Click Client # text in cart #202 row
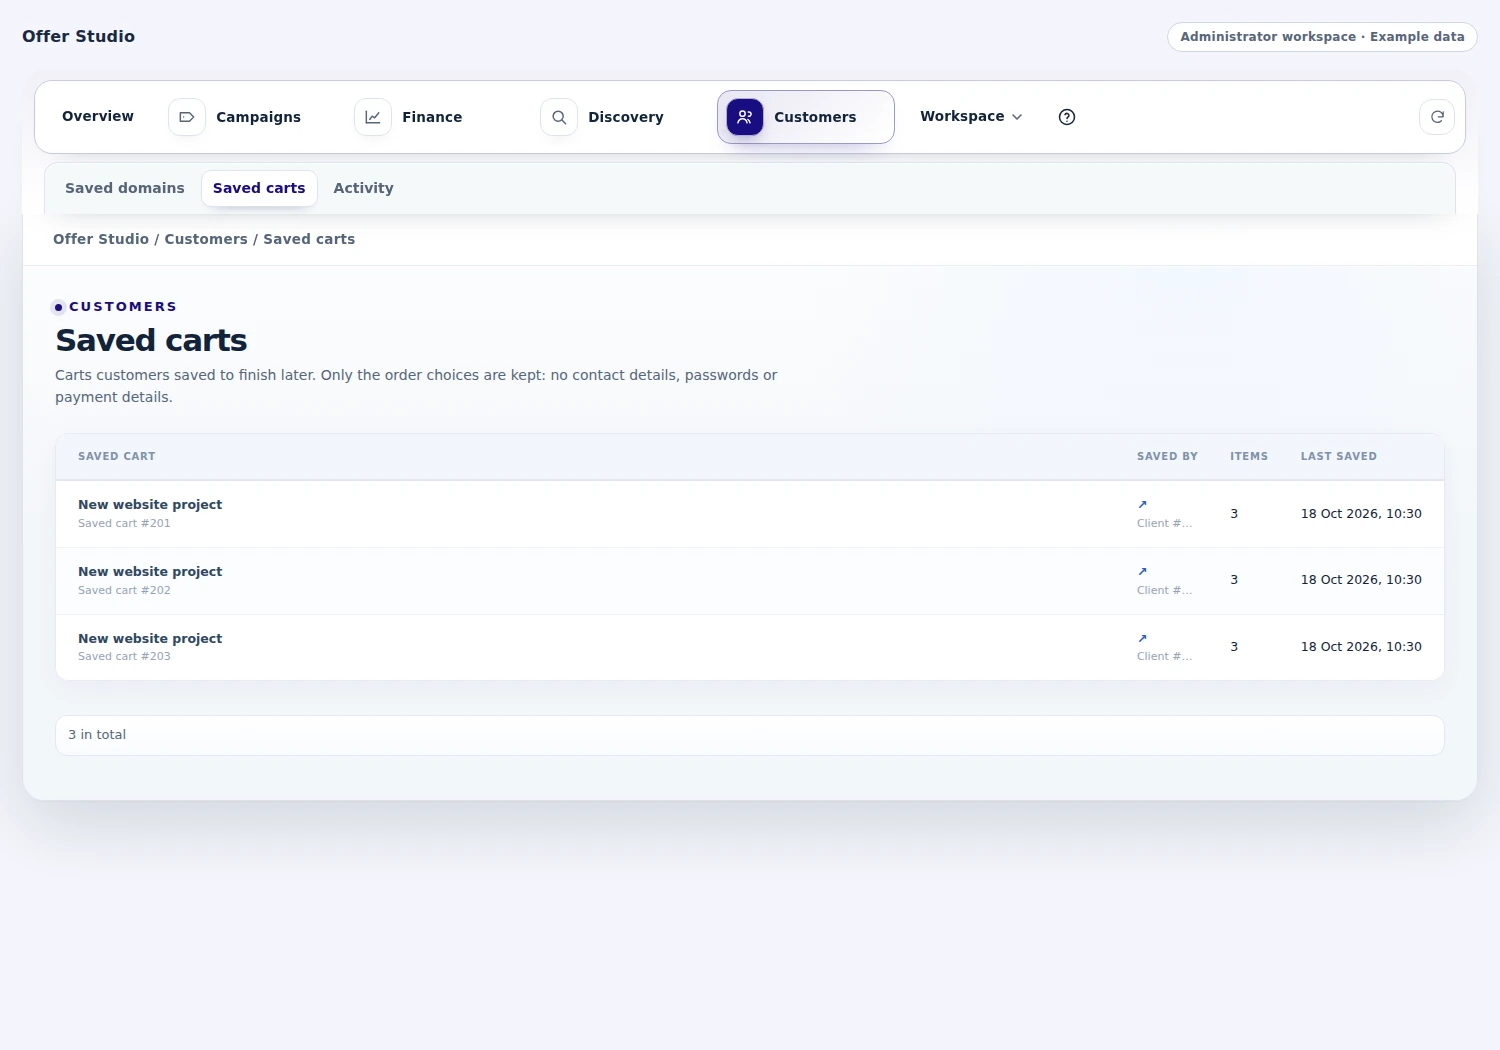The image size is (1500, 1050). (x=1164, y=590)
